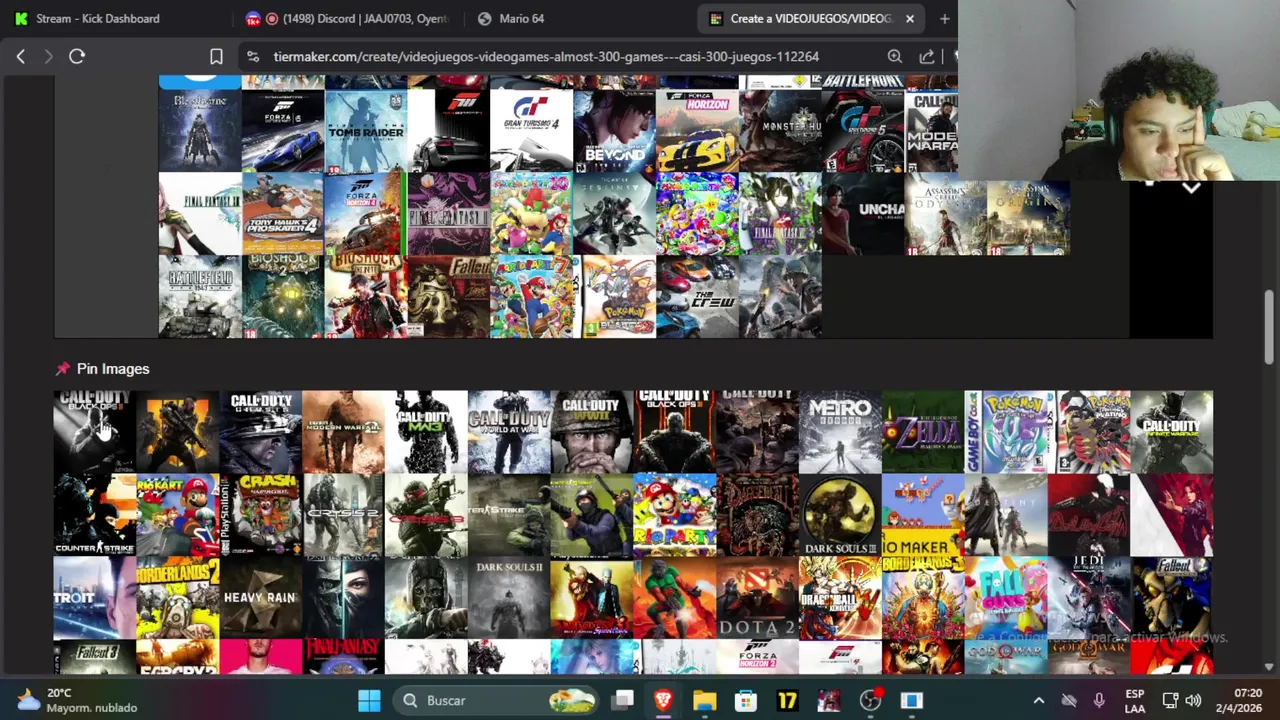Pick the Metro game image
The height and width of the screenshot is (720, 1280).
(840, 432)
